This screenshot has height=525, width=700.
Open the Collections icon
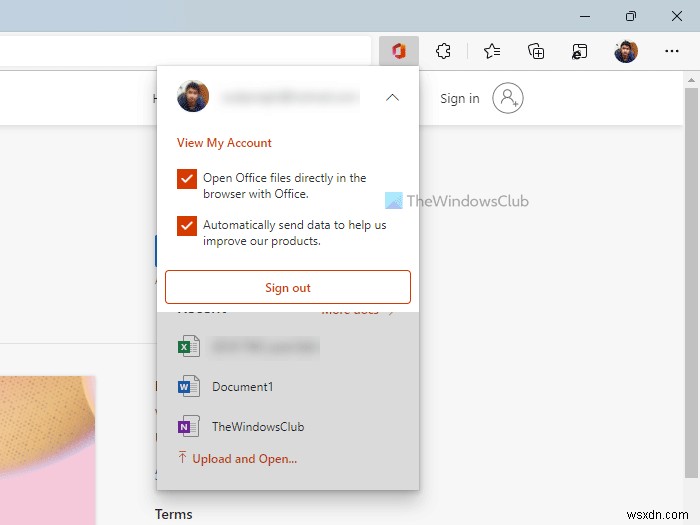(x=536, y=51)
